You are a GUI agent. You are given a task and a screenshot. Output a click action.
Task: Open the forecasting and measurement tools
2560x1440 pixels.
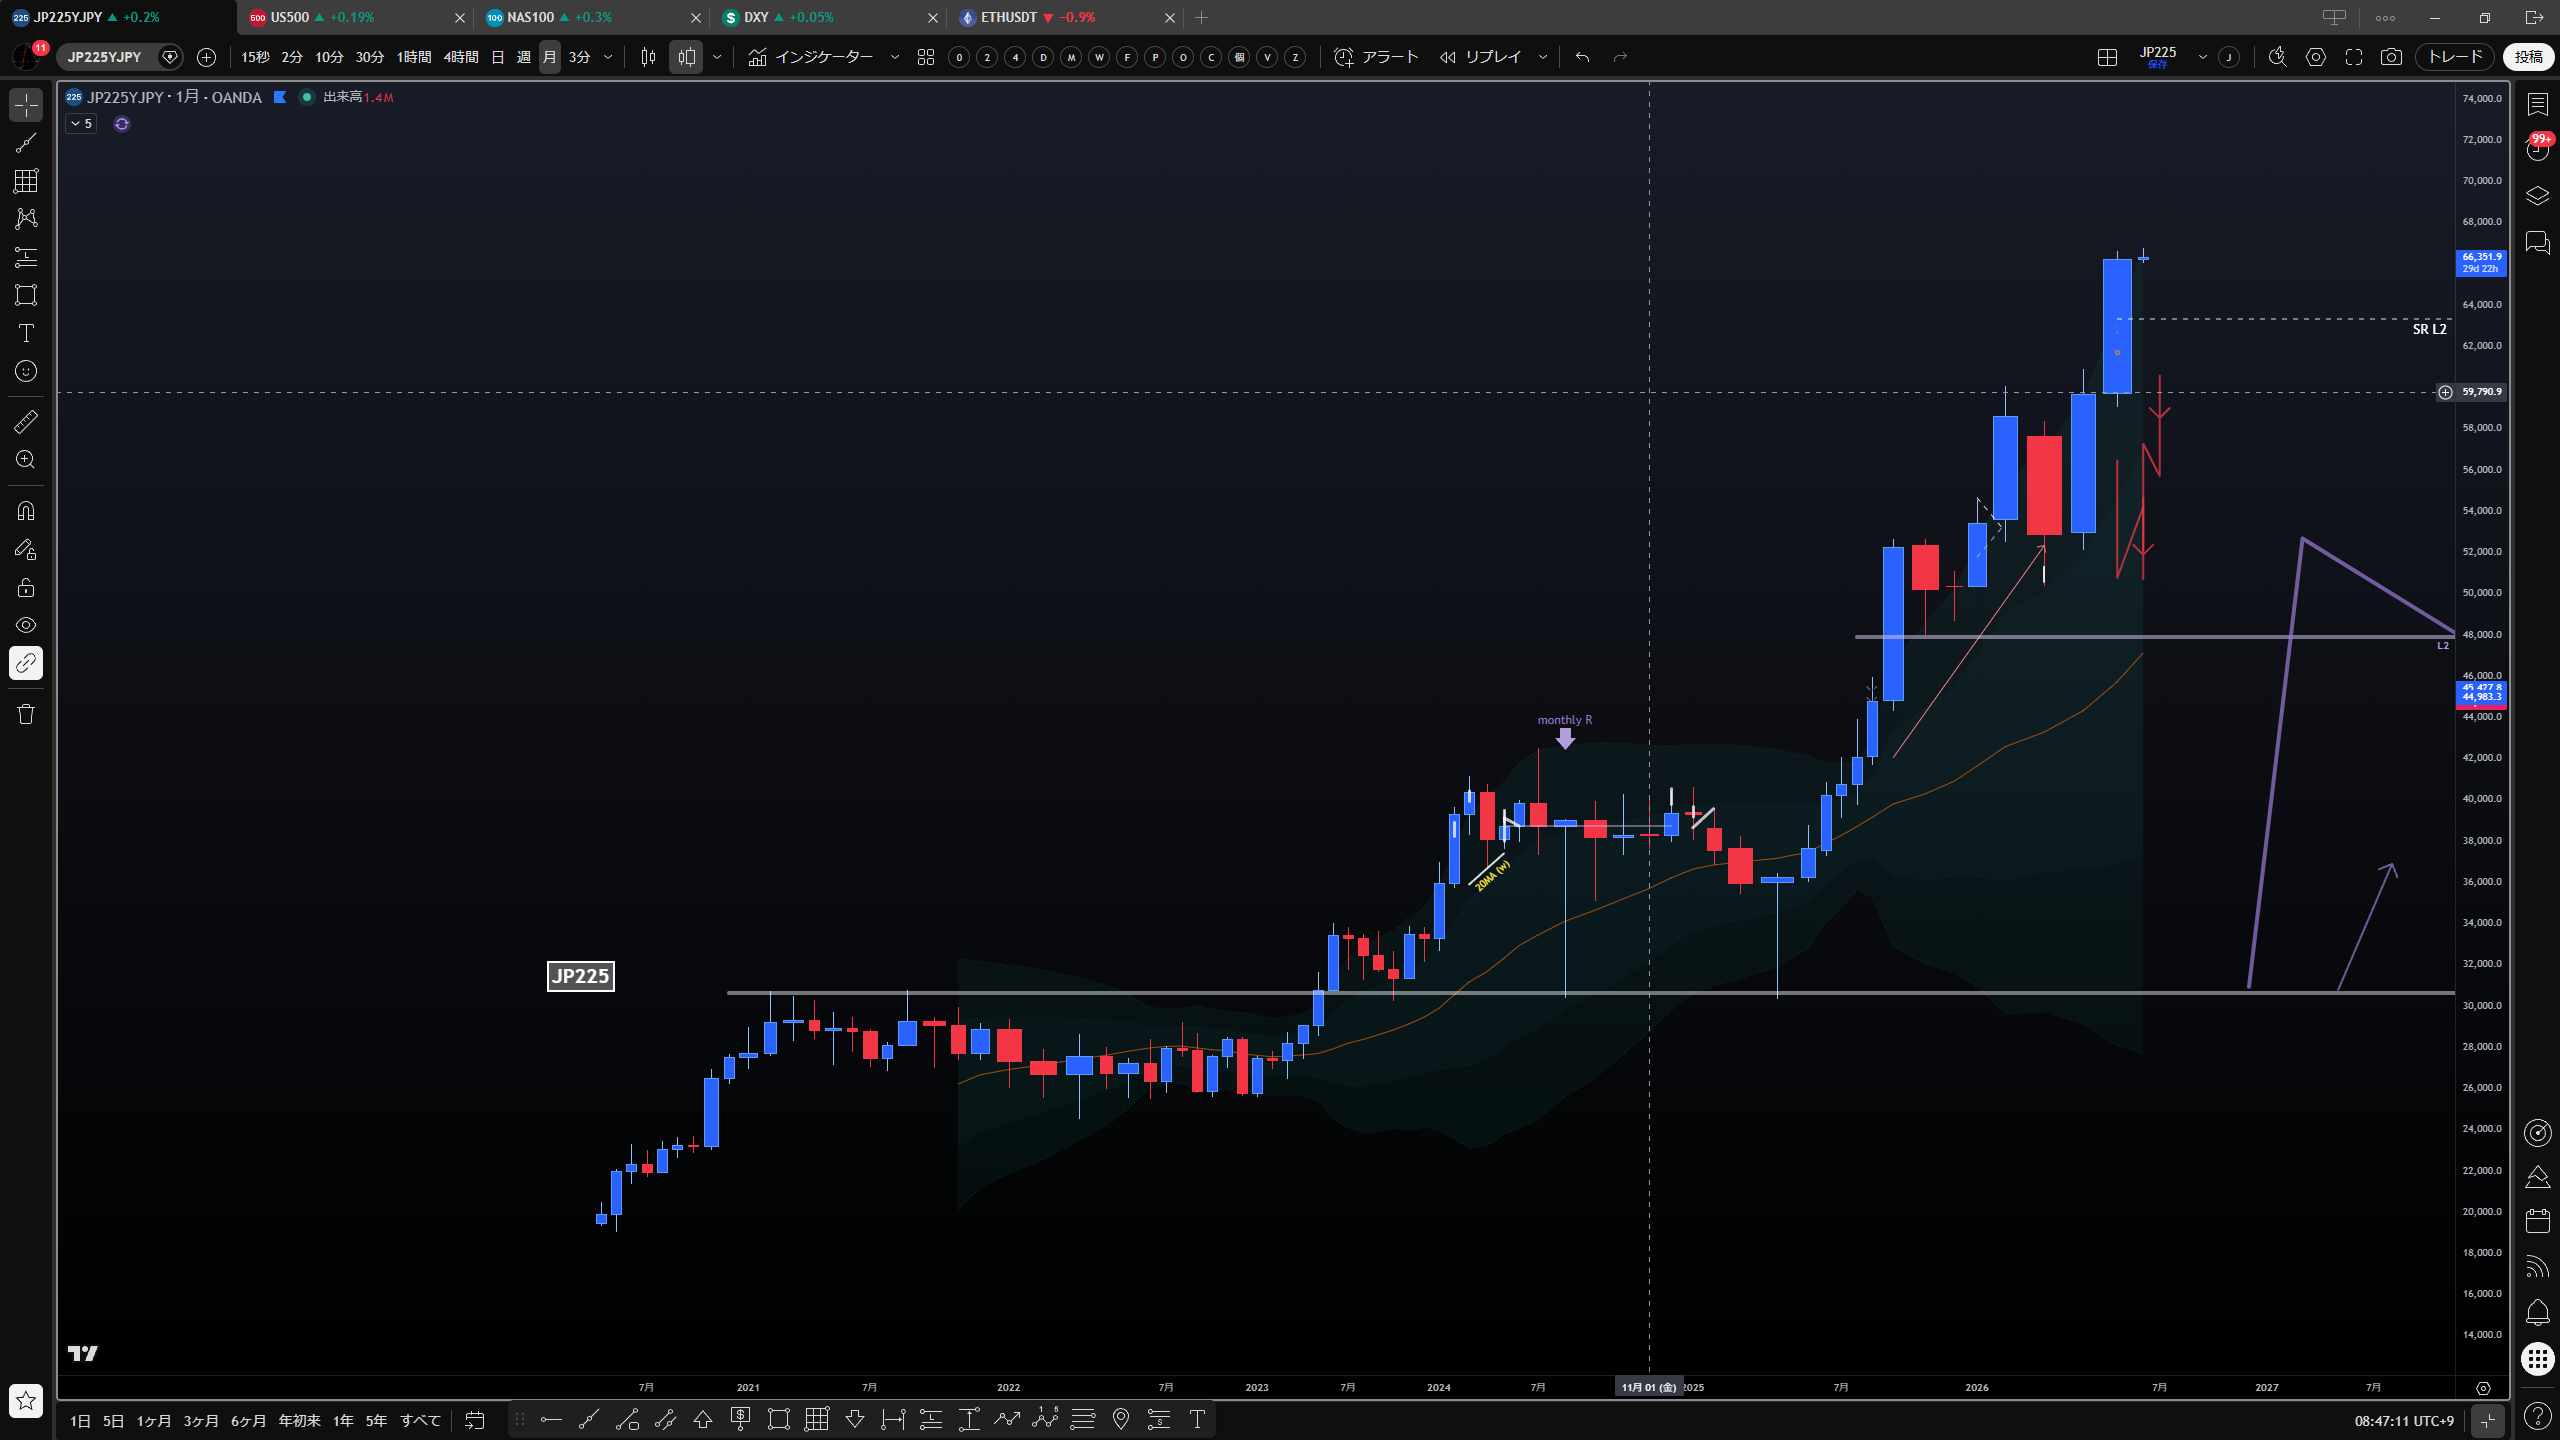26,257
